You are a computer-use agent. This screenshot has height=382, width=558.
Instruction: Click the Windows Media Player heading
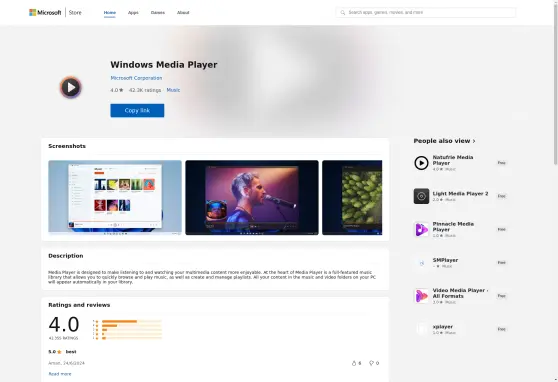164,65
